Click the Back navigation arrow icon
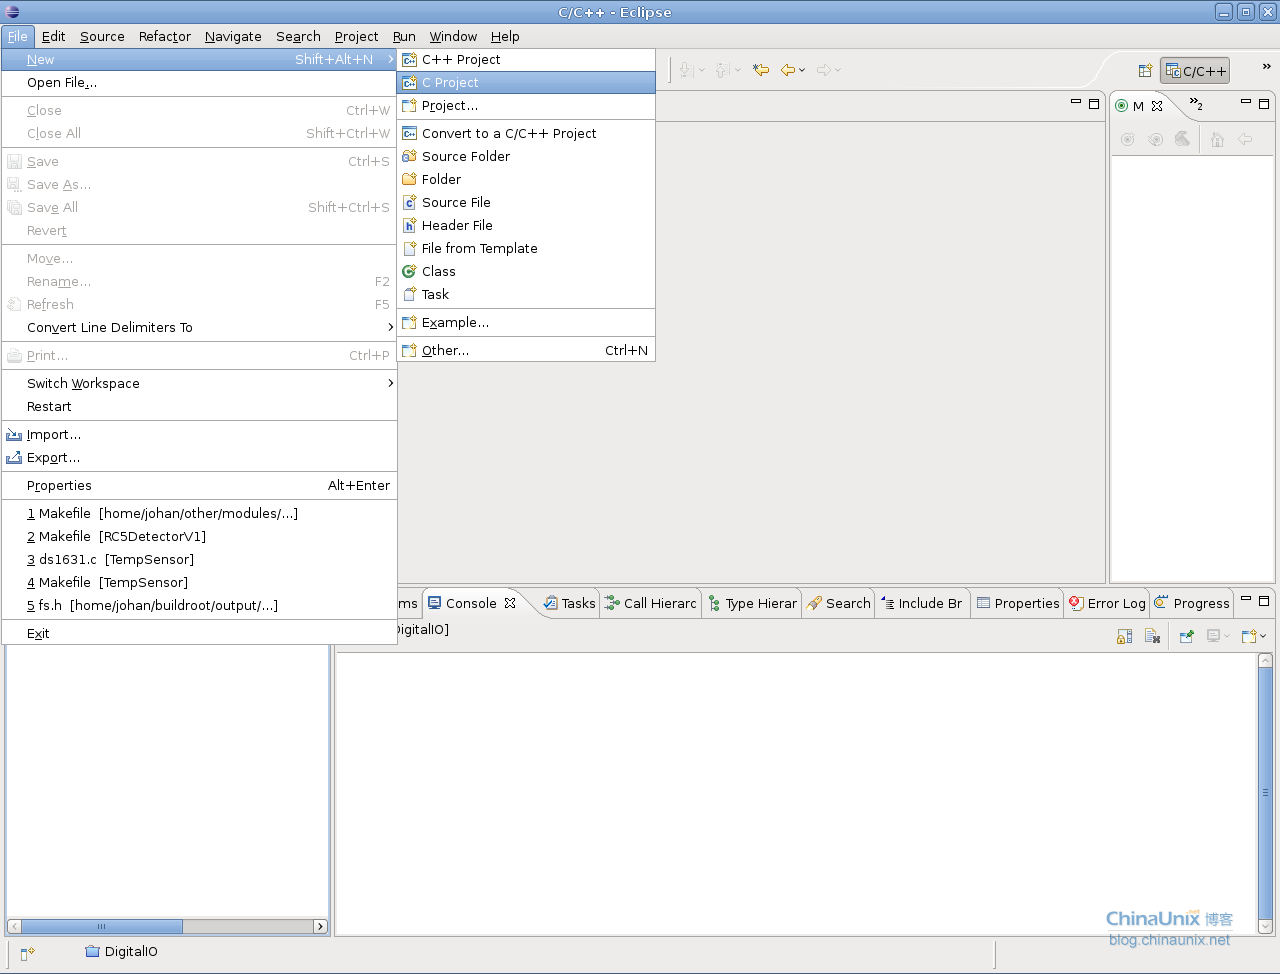 [788, 70]
